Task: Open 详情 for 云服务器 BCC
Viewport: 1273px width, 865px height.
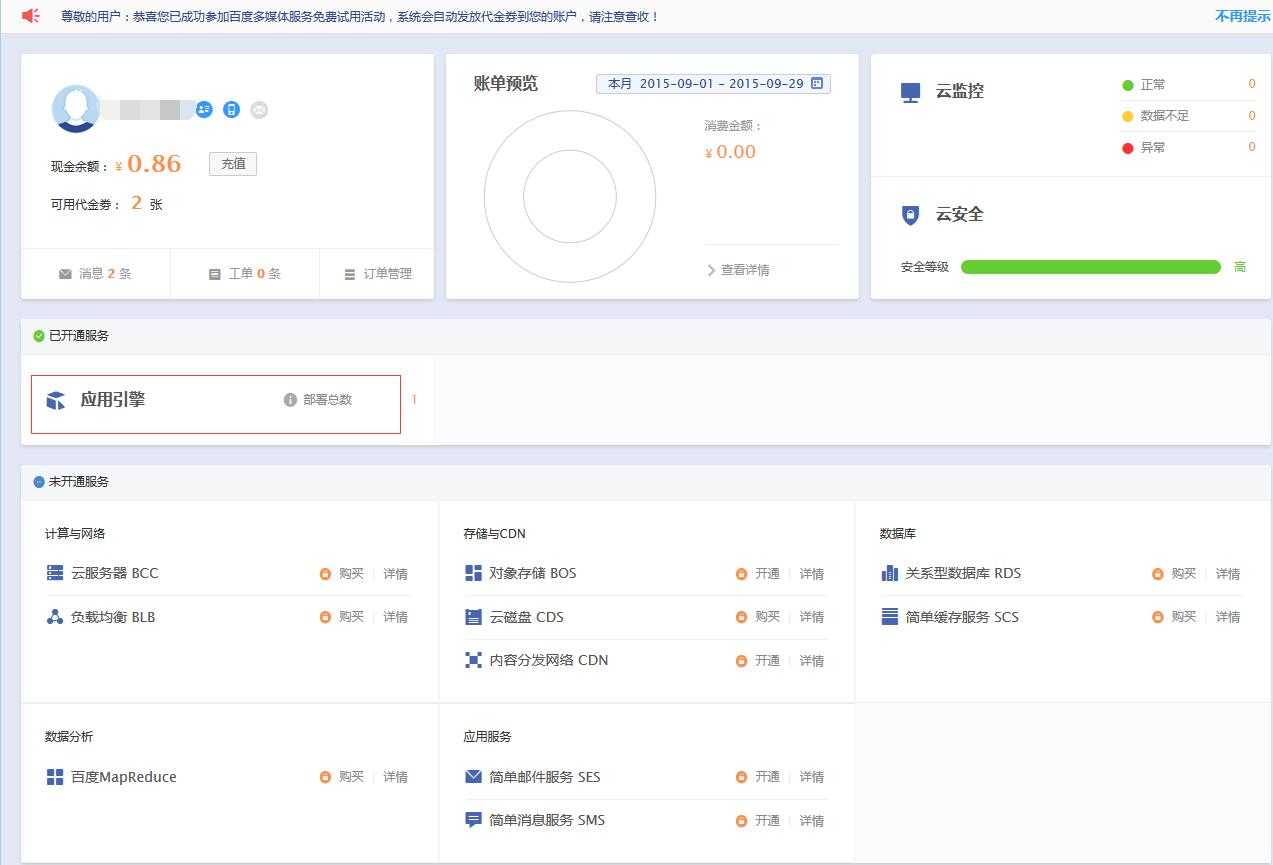Action: point(396,574)
